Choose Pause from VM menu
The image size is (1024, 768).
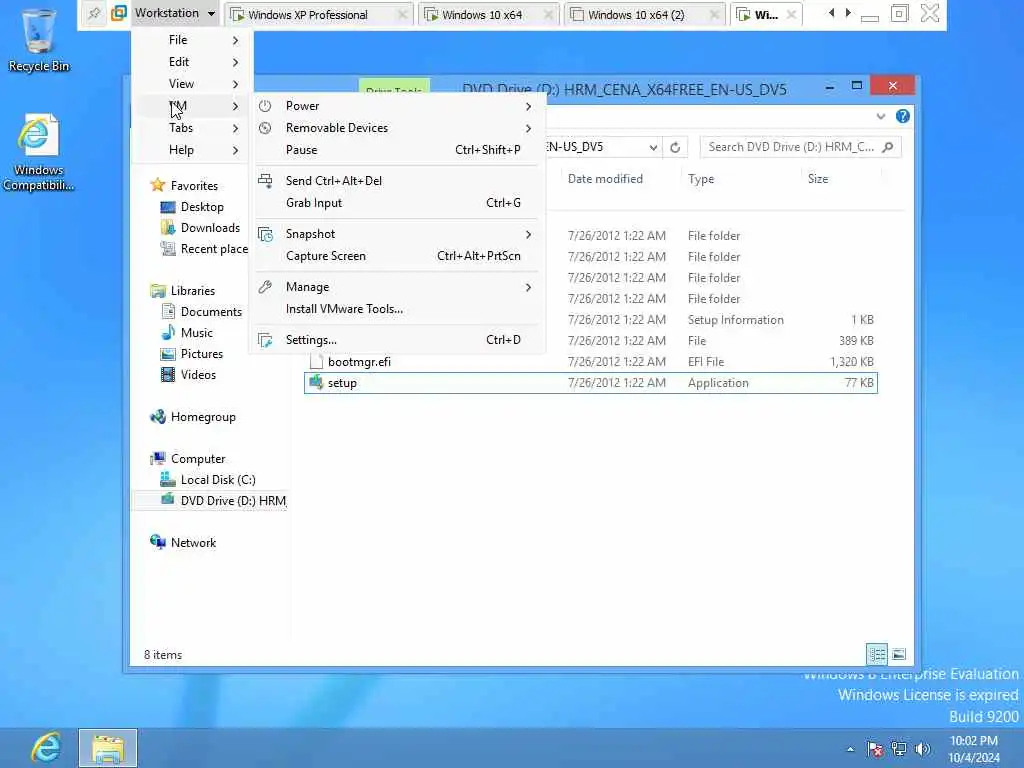397,150
